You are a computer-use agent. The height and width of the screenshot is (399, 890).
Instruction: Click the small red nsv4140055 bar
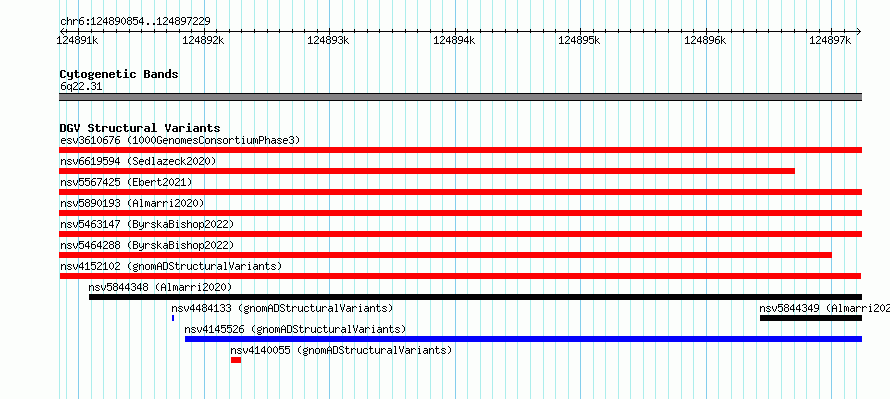[236, 360]
